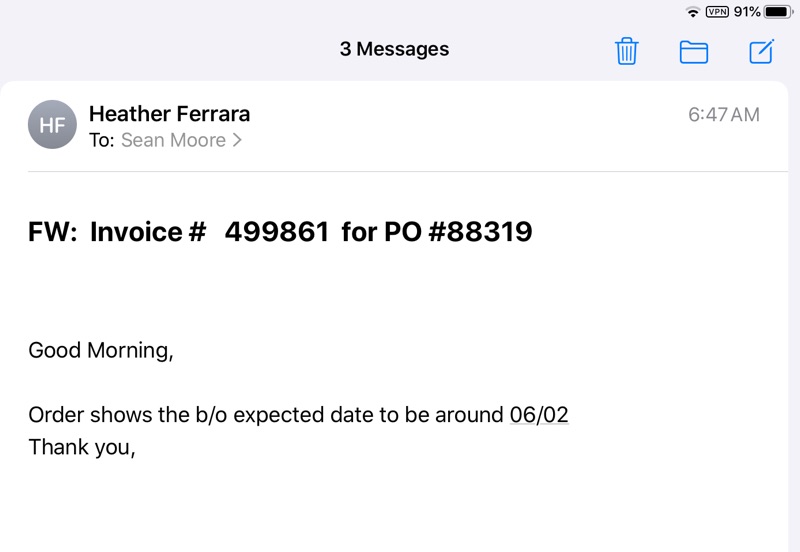Tap the 3 Messages thread title
Screen dimensions: 800x552
pyautogui.click(x=394, y=49)
